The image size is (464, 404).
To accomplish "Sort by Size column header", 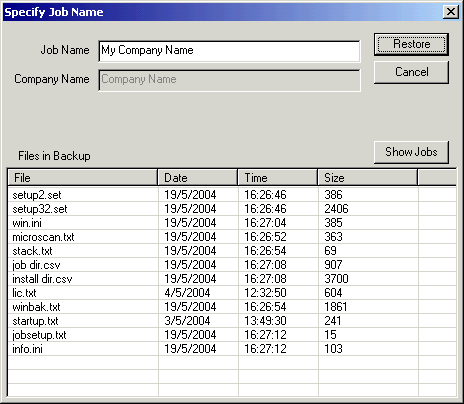I will tap(367, 177).
